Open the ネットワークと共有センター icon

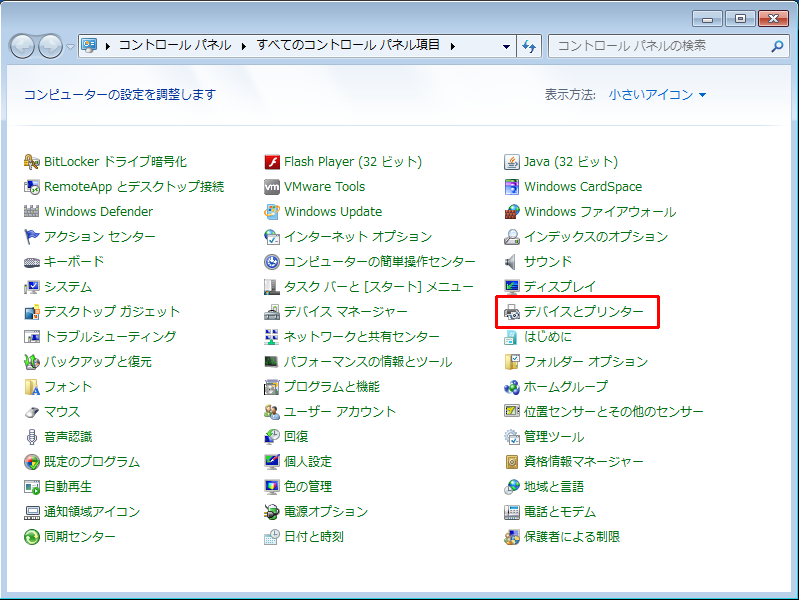point(272,337)
